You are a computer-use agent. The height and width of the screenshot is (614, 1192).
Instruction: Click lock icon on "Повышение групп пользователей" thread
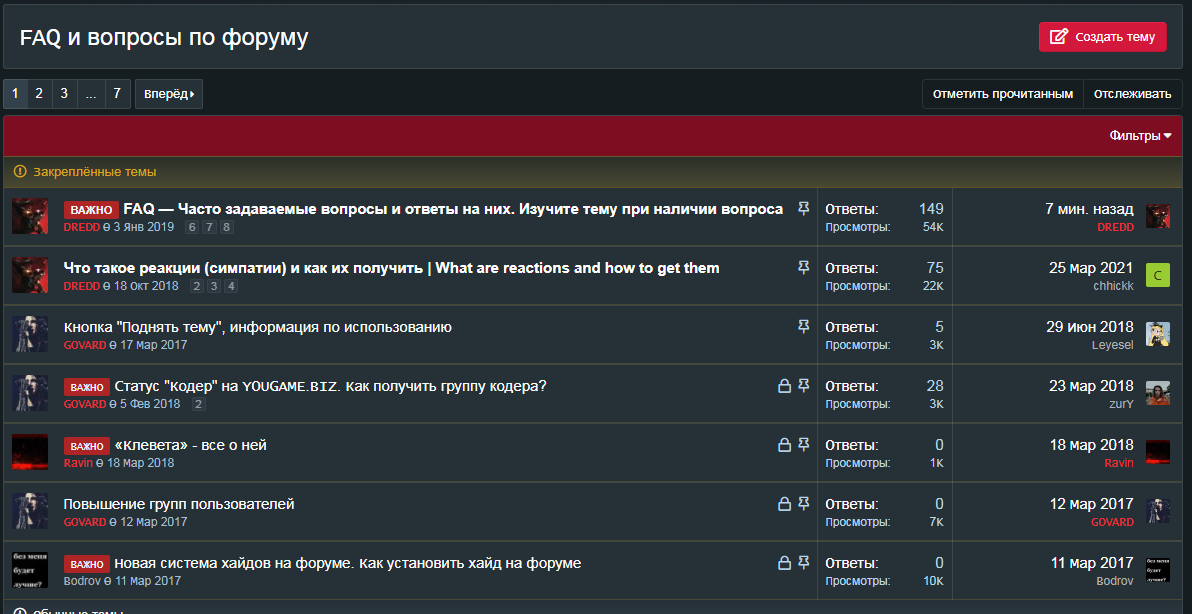coord(785,504)
